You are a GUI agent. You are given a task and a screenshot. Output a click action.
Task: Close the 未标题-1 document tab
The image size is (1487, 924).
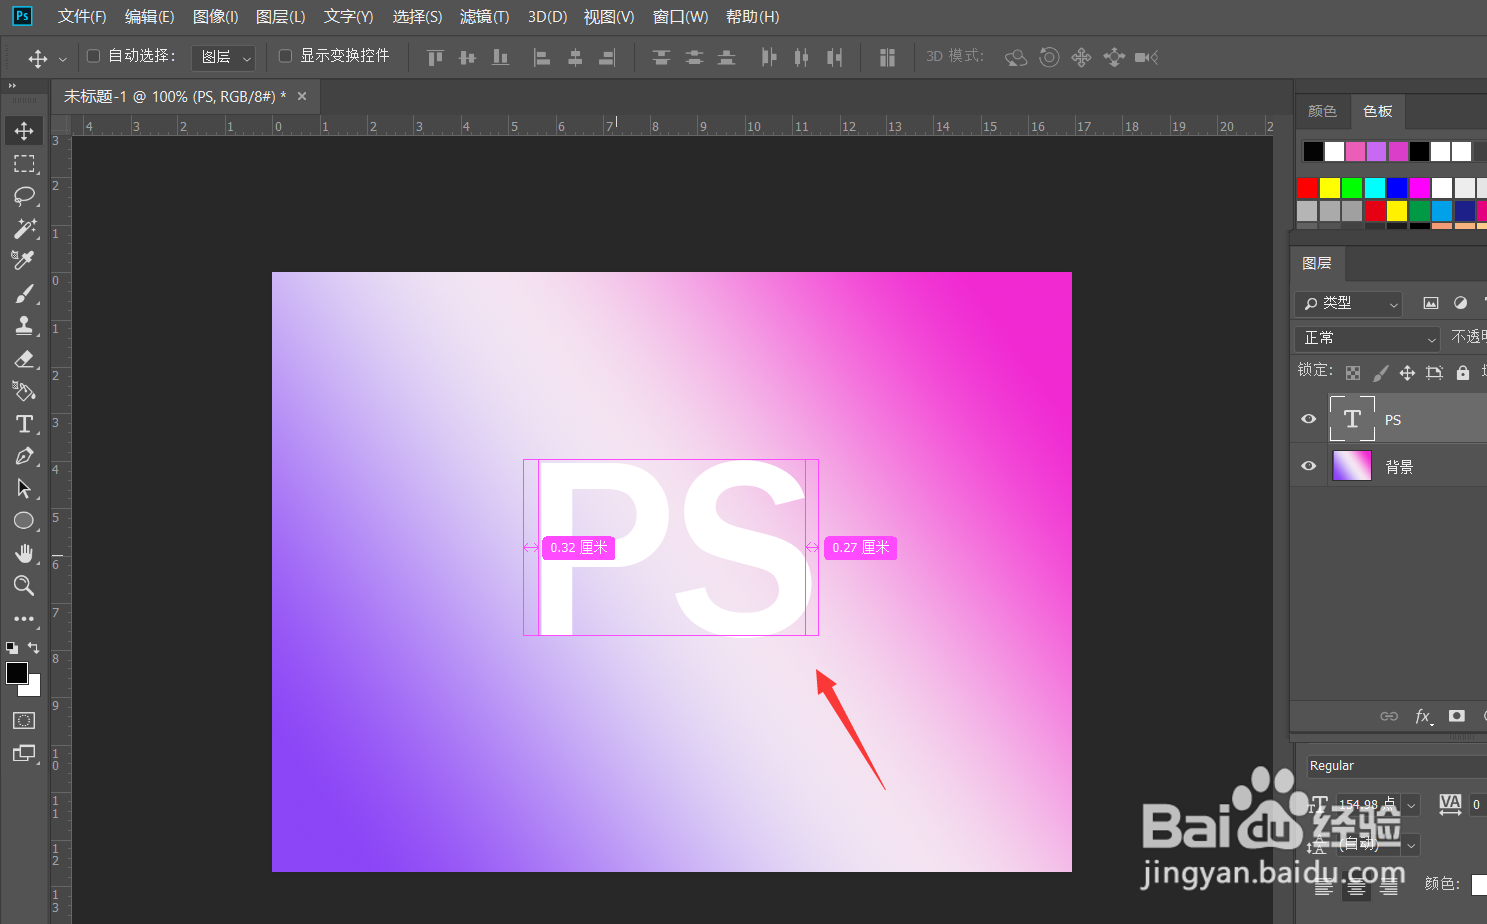(302, 96)
